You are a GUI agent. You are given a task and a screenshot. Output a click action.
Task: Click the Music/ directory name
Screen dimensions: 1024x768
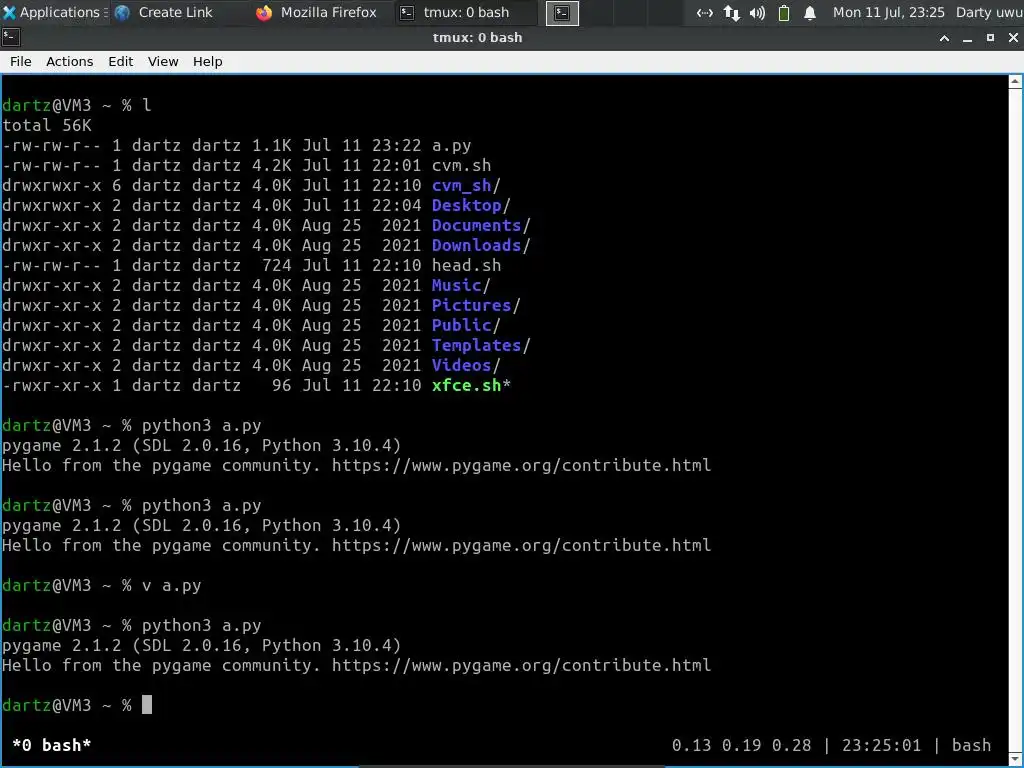pyautogui.click(x=461, y=285)
